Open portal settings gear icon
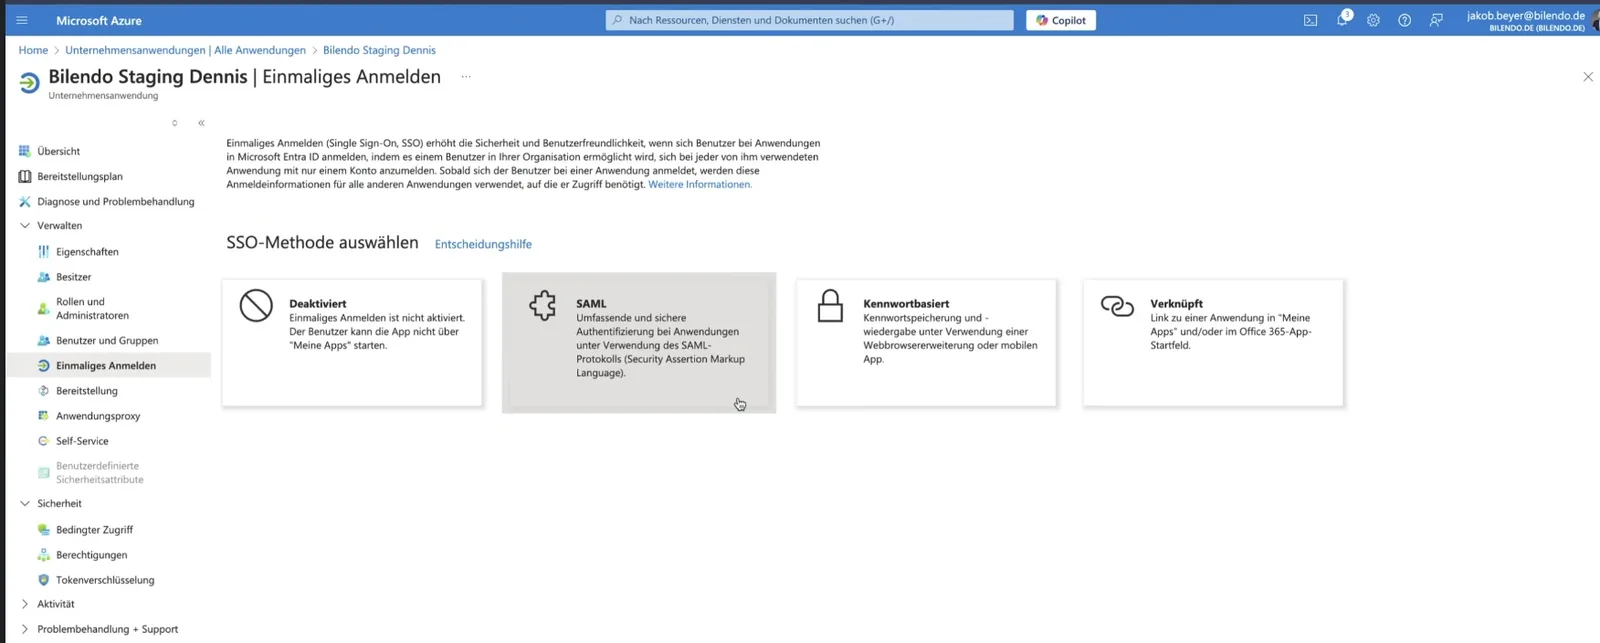 1373,20
